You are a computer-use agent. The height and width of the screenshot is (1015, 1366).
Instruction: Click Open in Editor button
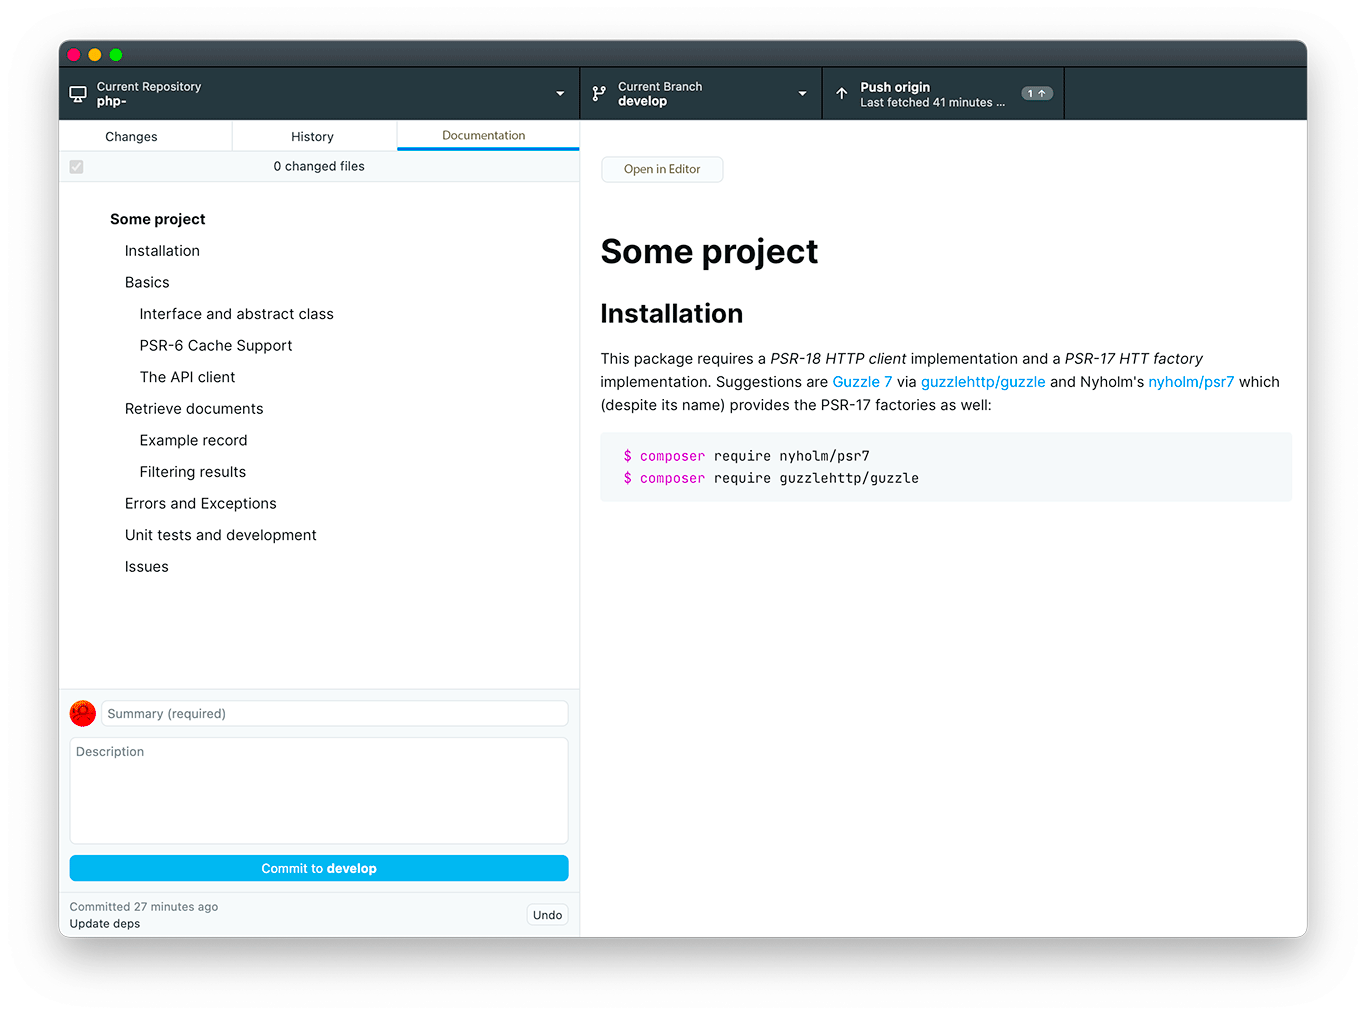pos(662,169)
